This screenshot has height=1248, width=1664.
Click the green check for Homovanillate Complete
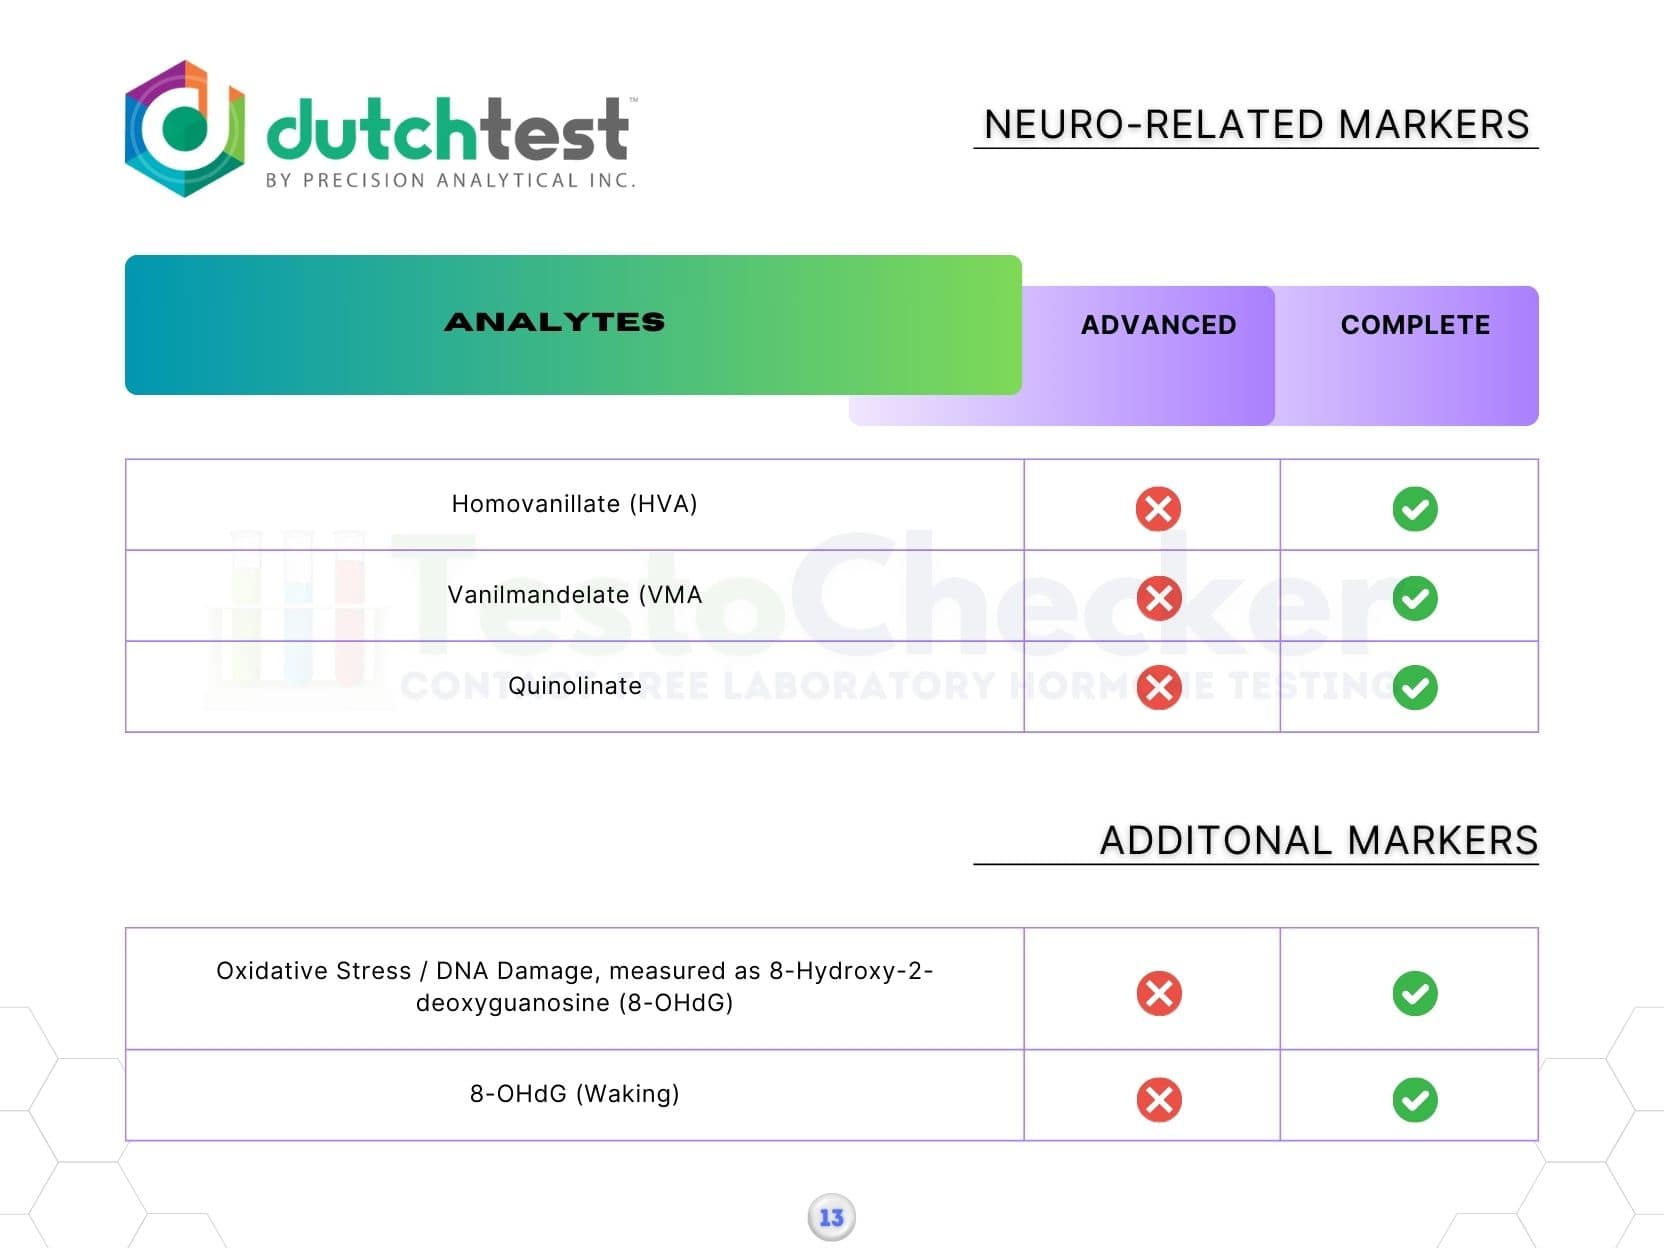coord(1414,508)
